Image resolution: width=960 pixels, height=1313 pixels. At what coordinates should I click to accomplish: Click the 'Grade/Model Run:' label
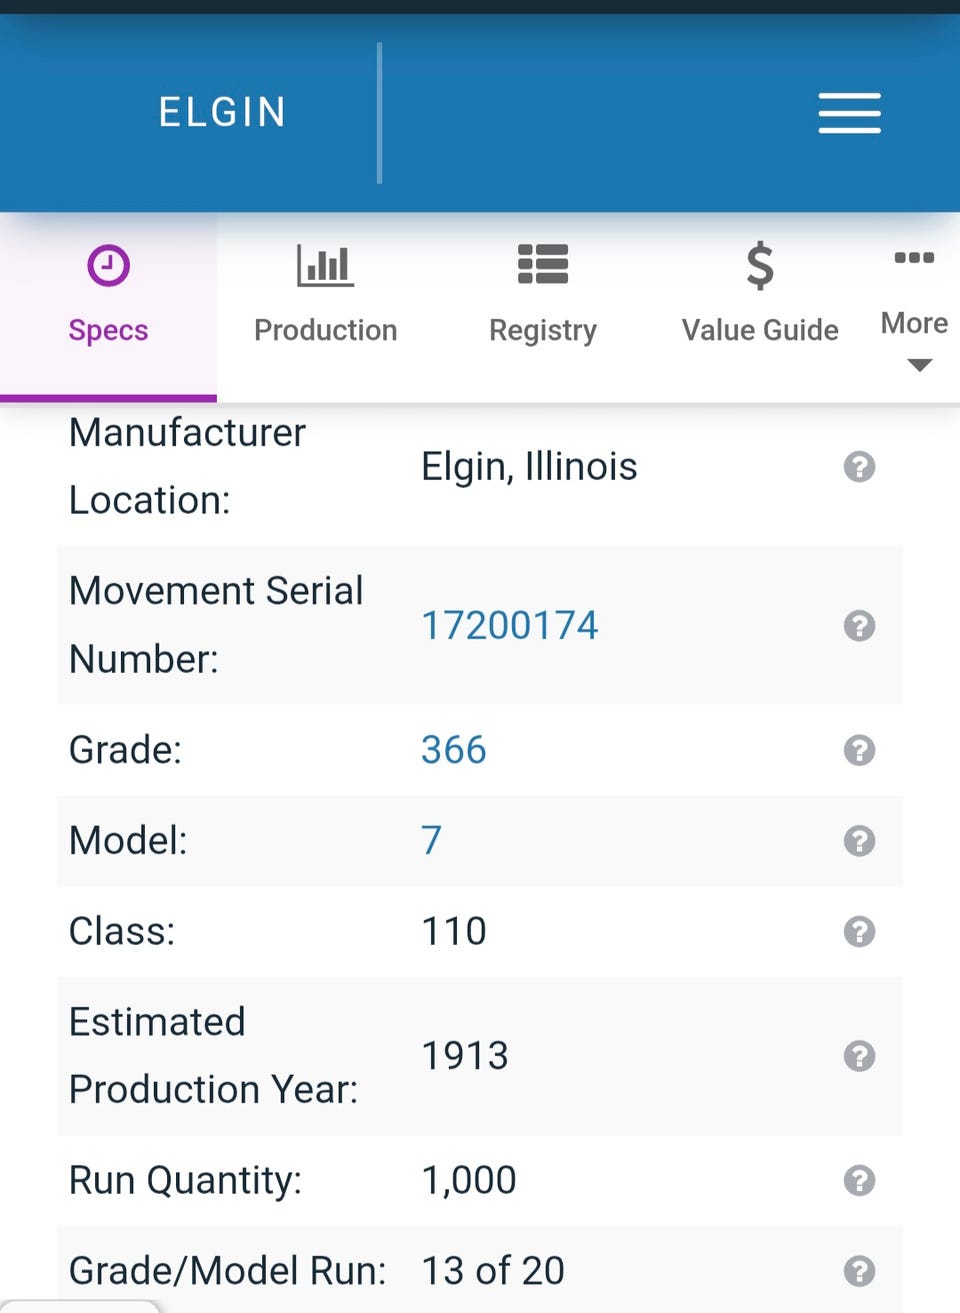click(228, 1271)
